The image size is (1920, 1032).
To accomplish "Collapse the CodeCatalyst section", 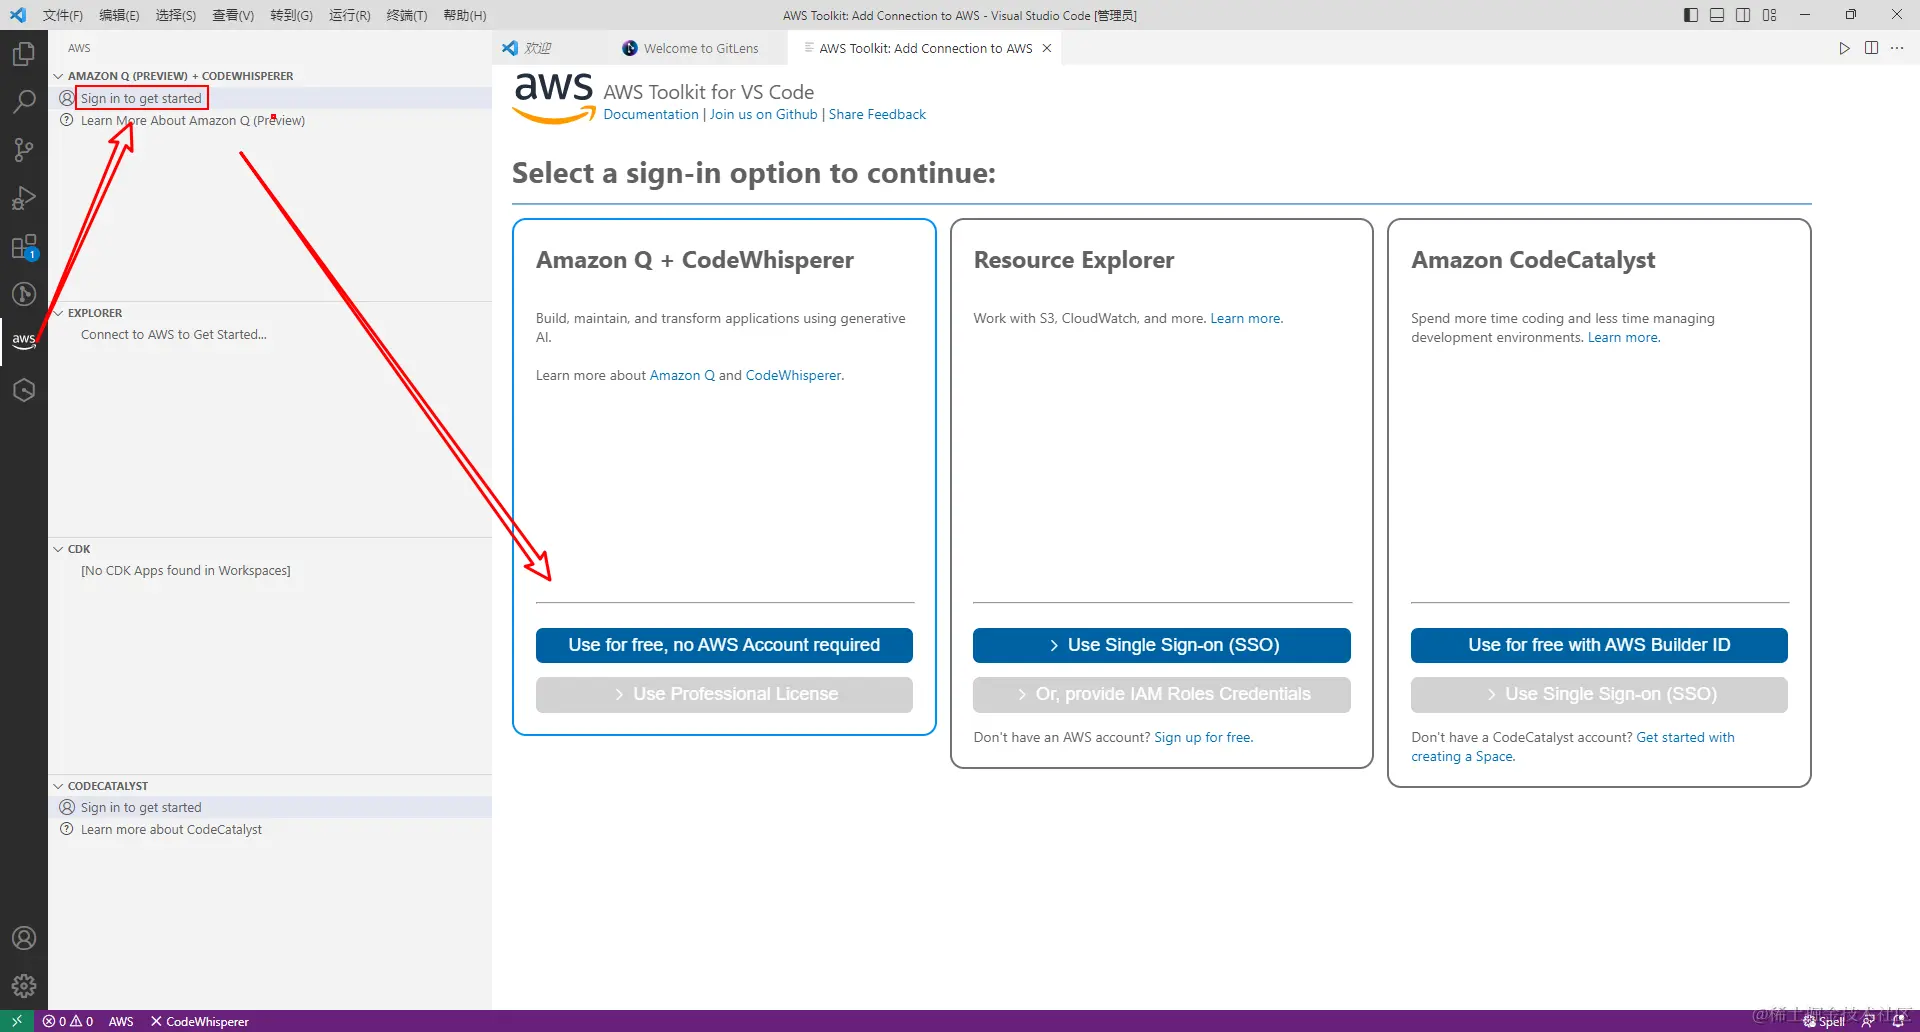I will click(x=58, y=786).
